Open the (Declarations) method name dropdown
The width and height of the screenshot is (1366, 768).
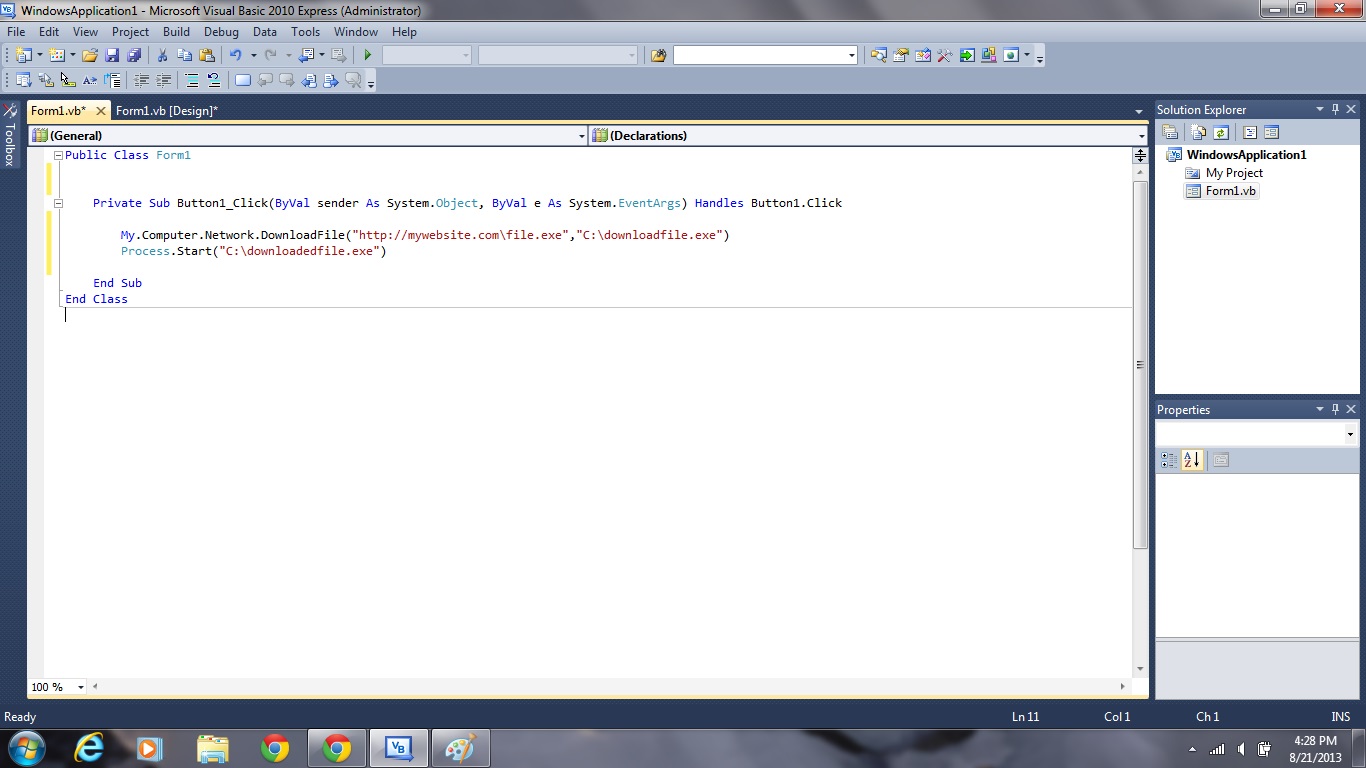pos(1141,136)
